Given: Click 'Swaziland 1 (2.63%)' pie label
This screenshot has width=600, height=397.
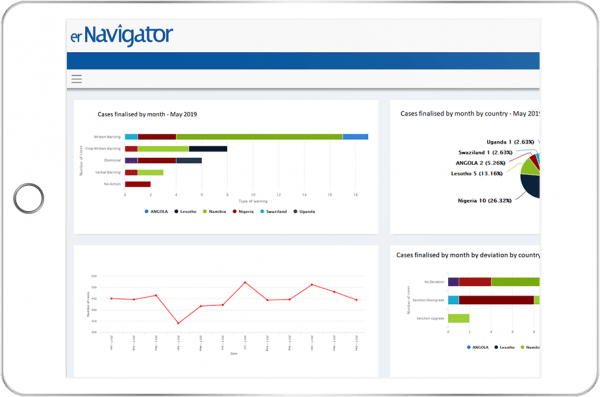Looking at the screenshot, I should (x=485, y=152).
